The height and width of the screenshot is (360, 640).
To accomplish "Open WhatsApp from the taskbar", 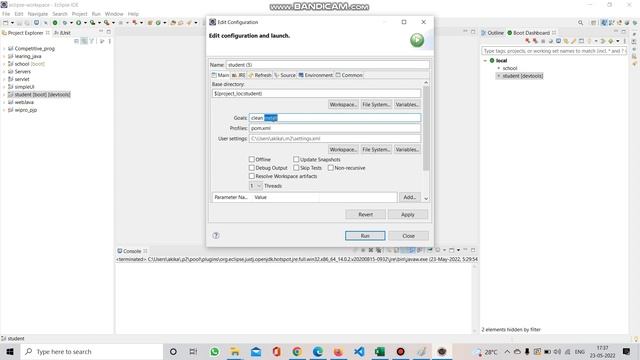I will tap(214, 351).
